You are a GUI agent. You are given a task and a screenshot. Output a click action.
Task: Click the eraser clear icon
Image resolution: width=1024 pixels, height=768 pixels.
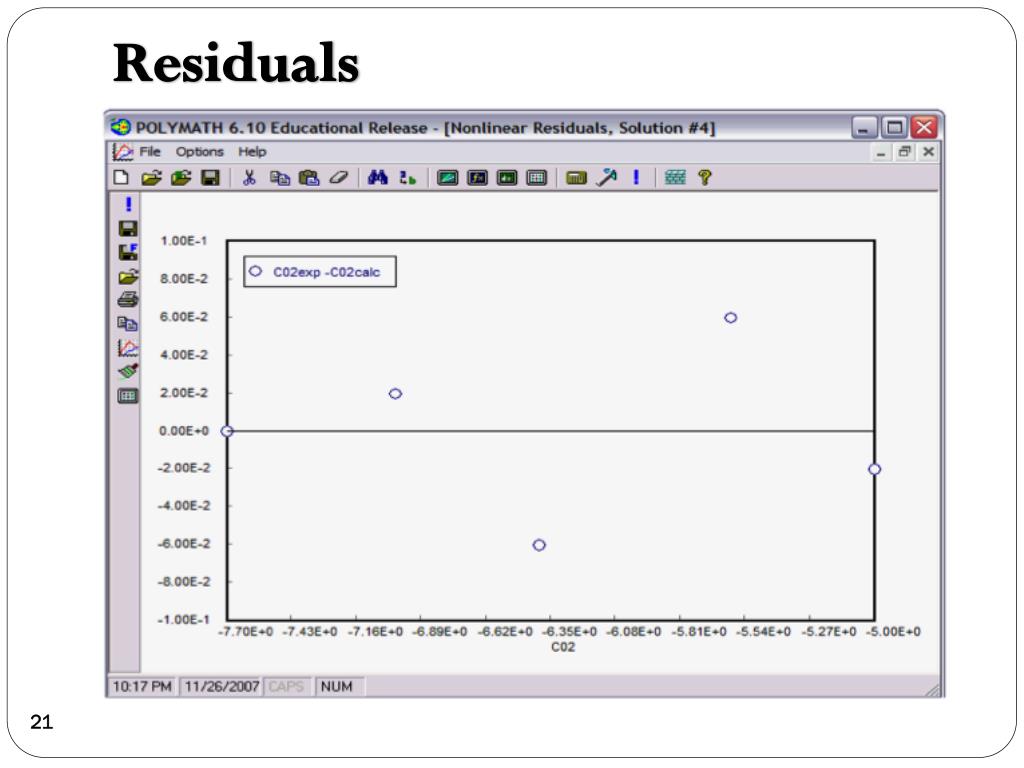pos(338,178)
